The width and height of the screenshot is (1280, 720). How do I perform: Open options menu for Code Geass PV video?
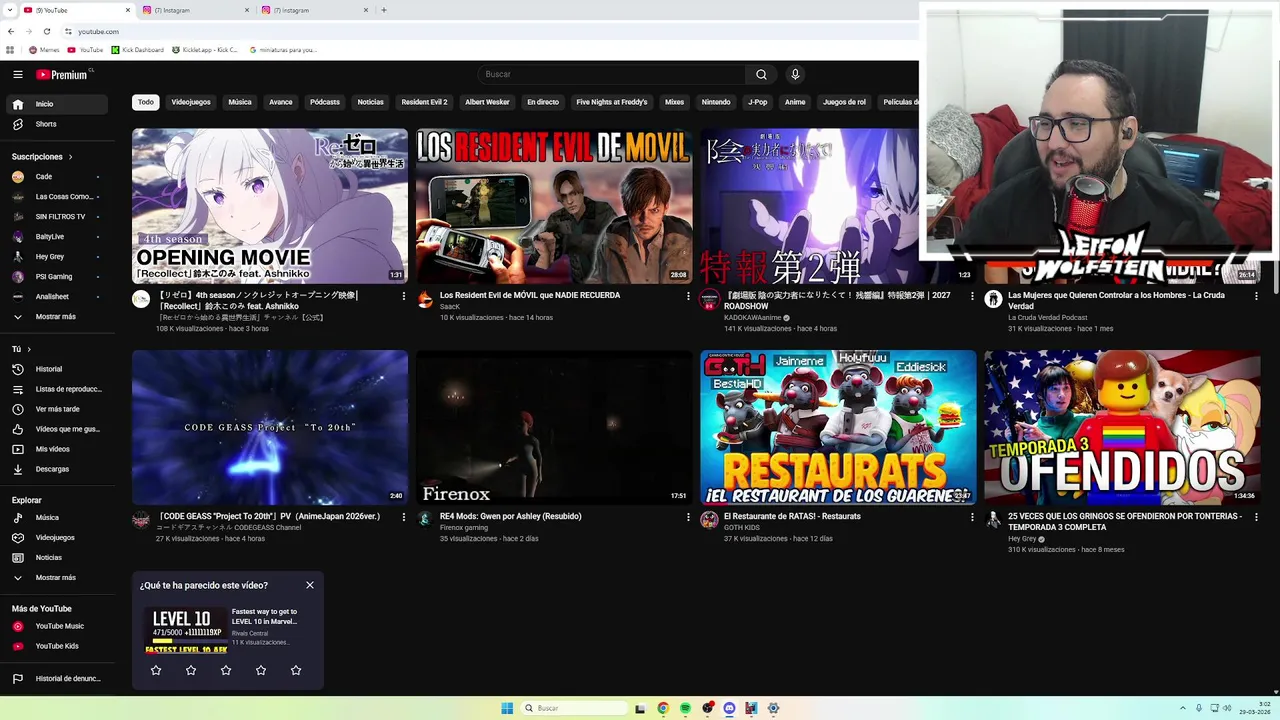click(x=404, y=517)
